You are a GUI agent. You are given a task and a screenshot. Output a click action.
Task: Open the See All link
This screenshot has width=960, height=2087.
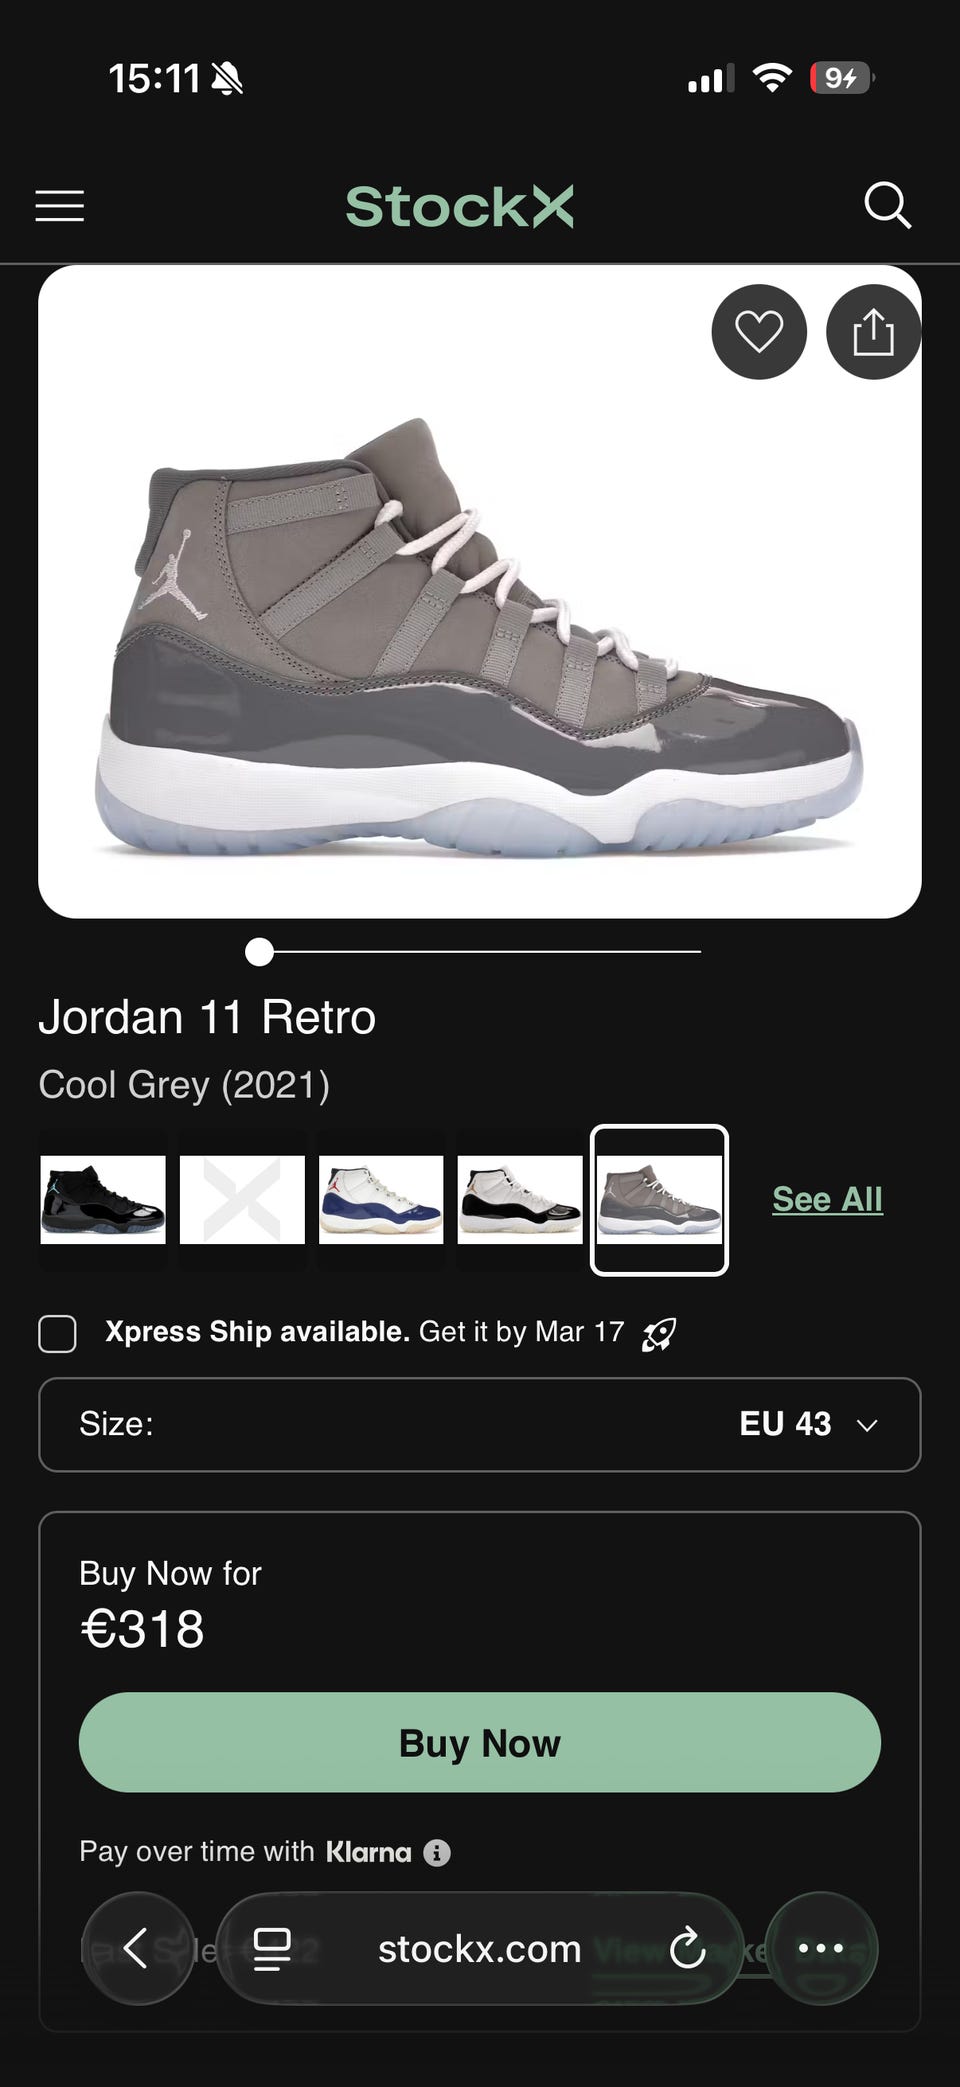click(827, 1199)
